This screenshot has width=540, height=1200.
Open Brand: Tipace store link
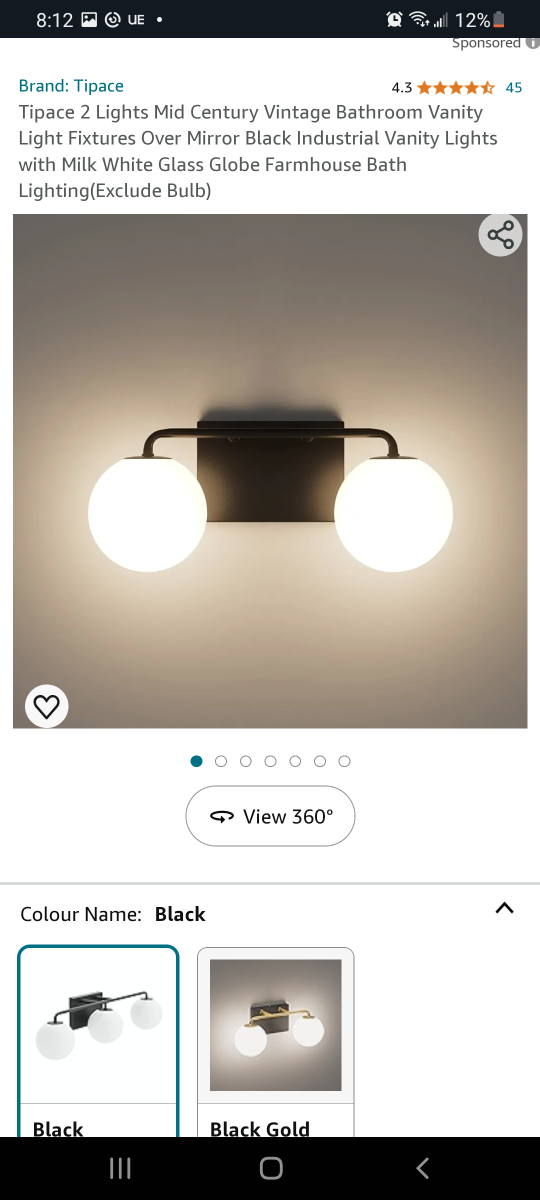click(71, 86)
